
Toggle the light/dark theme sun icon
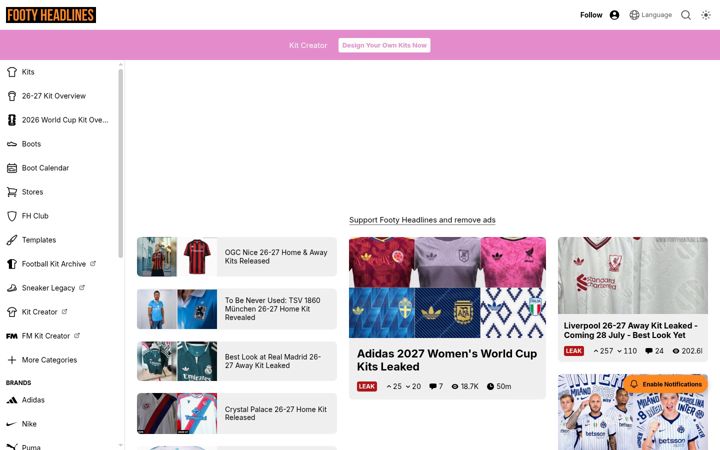coord(706,15)
